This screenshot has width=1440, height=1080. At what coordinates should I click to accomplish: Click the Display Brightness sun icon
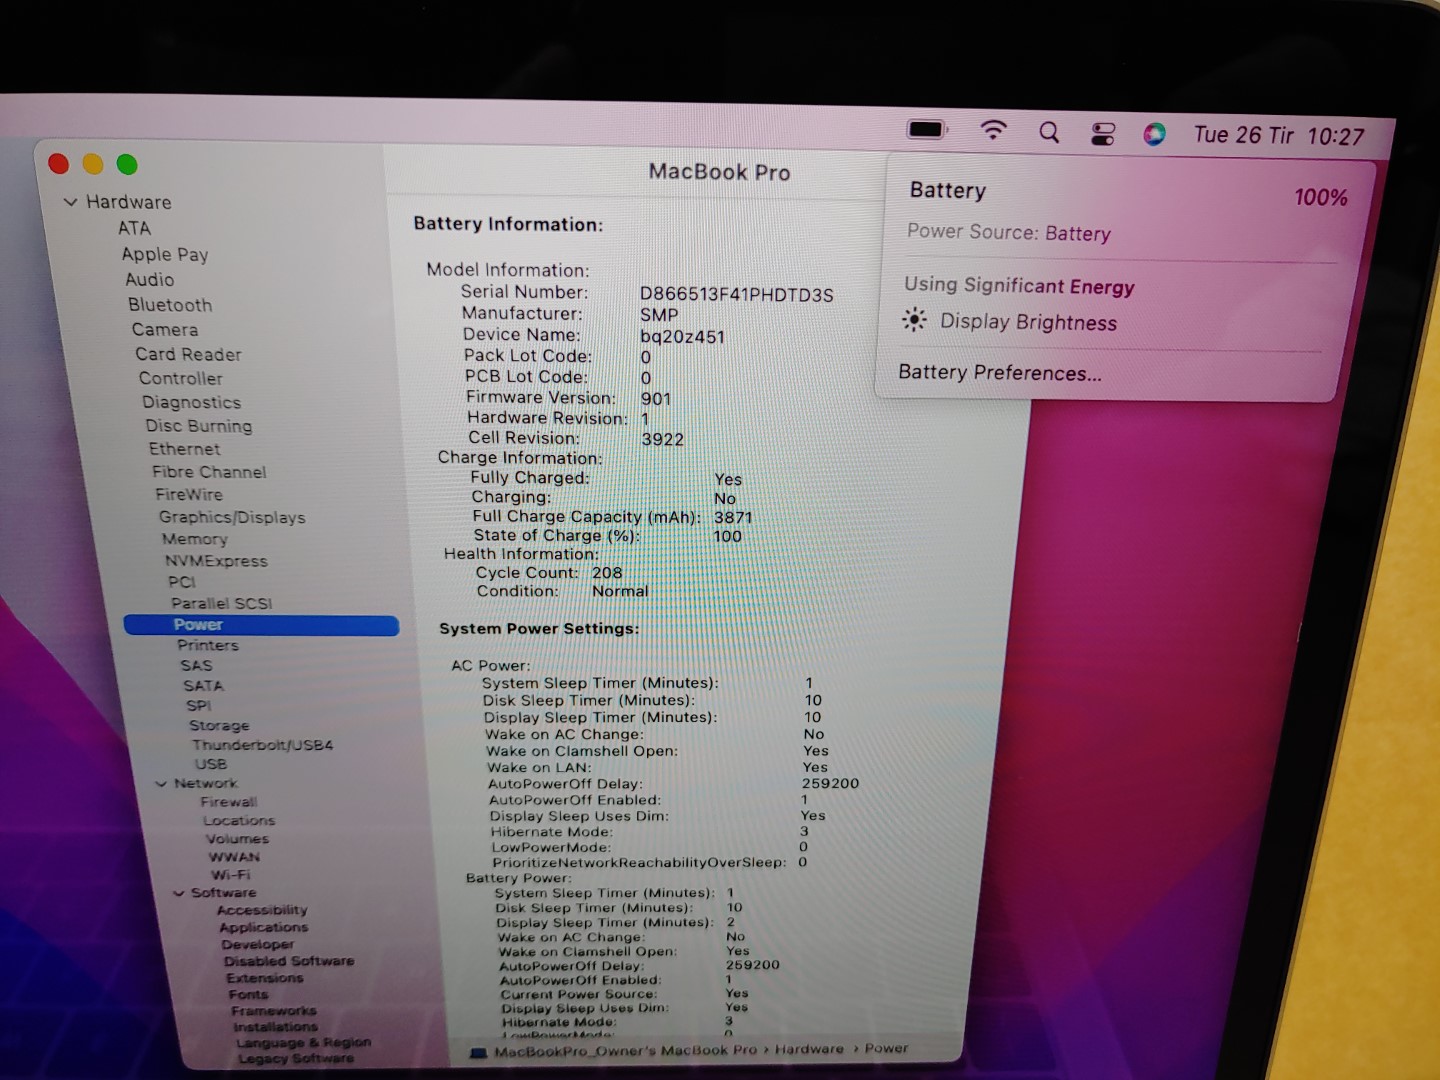pos(914,320)
